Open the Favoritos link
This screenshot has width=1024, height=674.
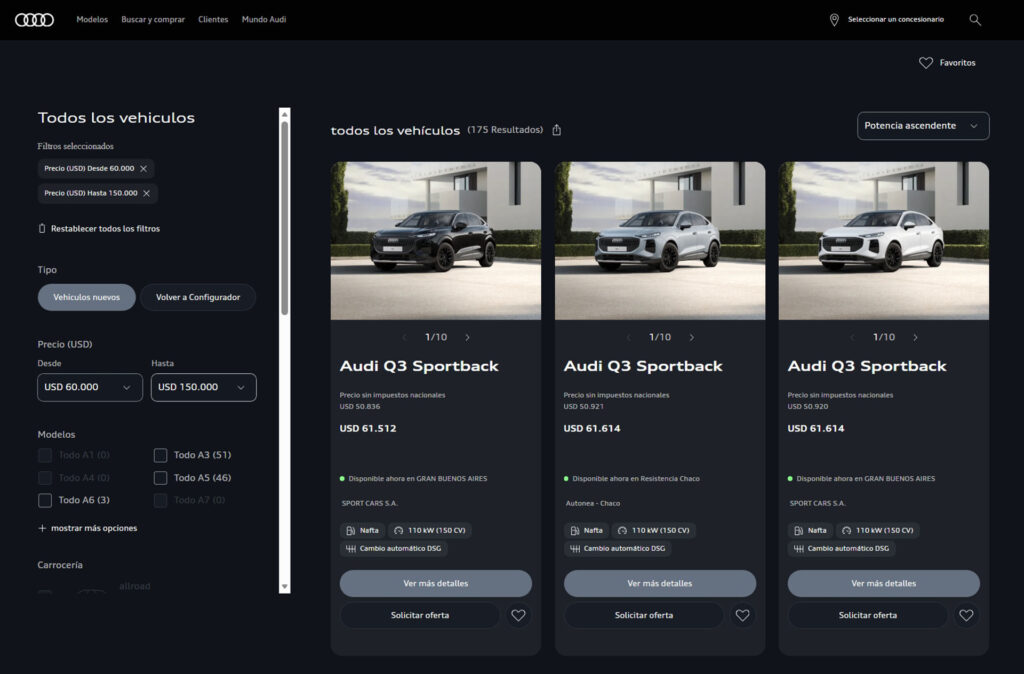pos(957,63)
